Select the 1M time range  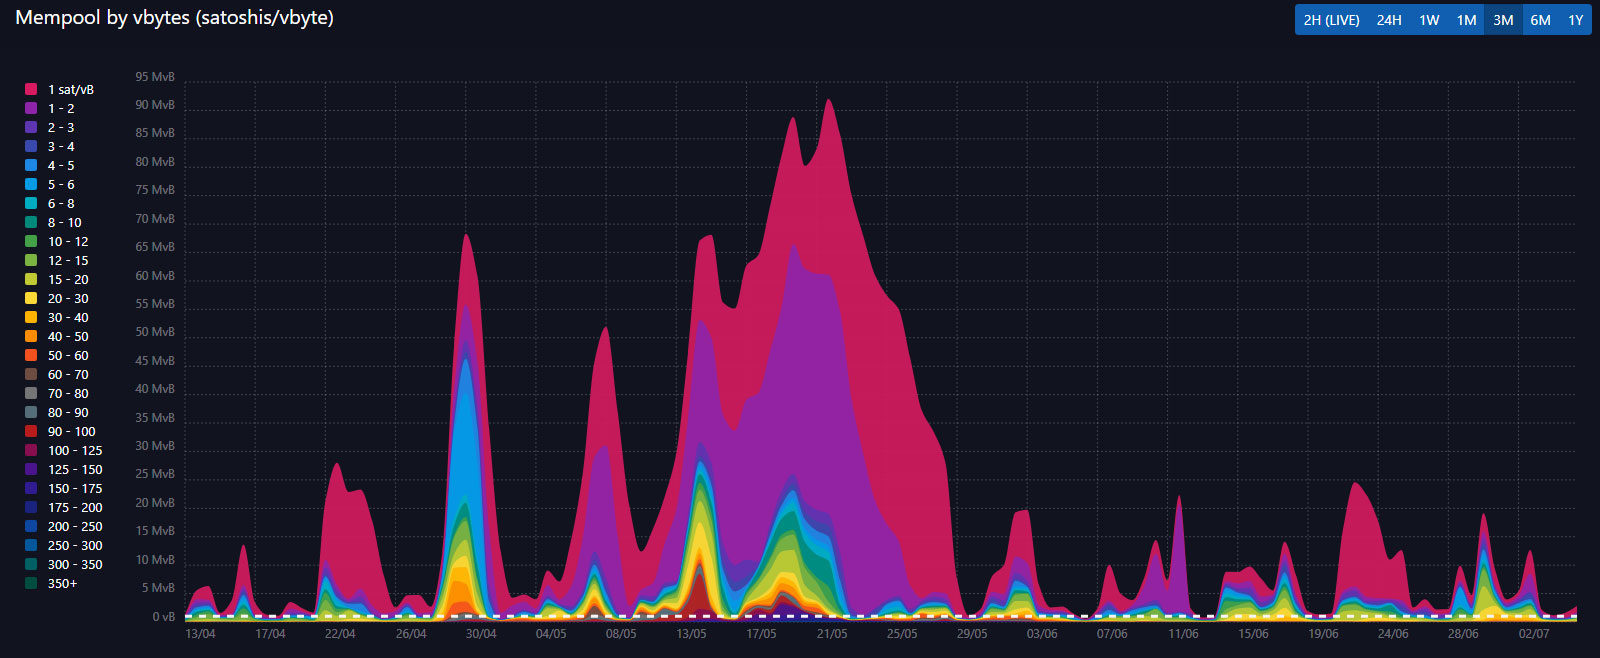1466,20
